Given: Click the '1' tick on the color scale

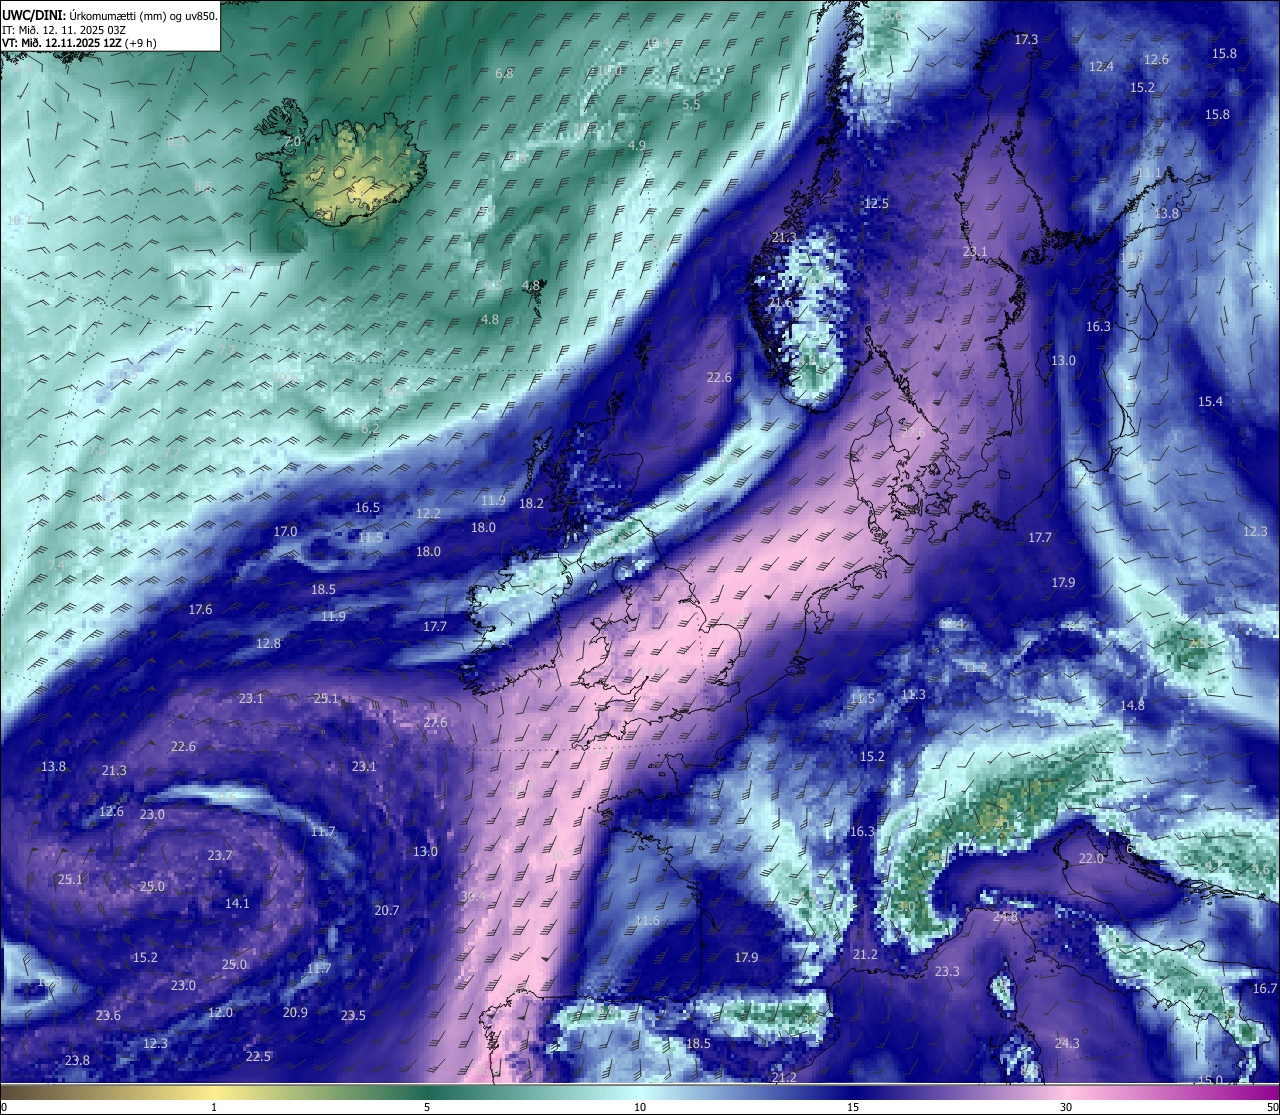Looking at the screenshot, I should coord(214,1107).
